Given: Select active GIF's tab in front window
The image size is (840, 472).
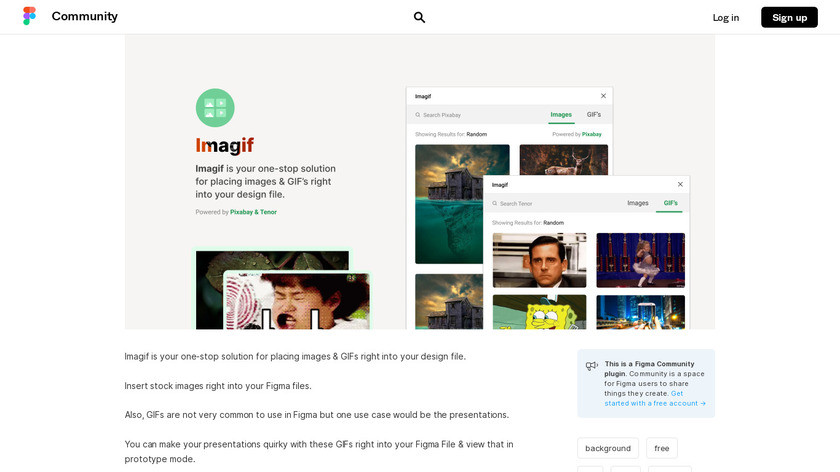Looking at the screenshot, I should click(x=670, y=203).
